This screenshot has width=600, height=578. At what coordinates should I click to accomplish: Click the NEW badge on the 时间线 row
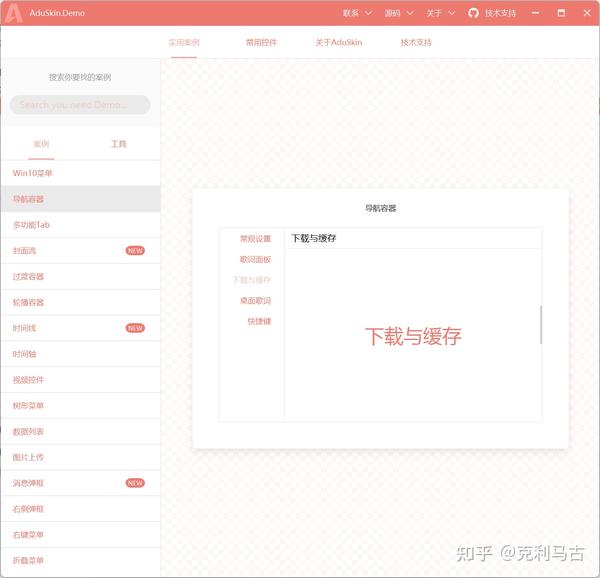(x=135, y=328)
